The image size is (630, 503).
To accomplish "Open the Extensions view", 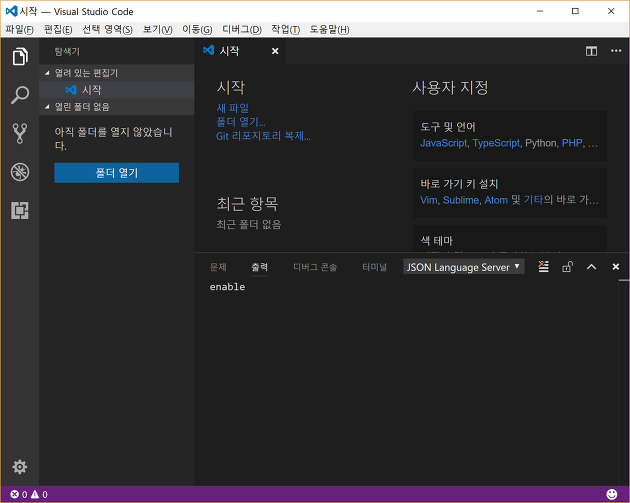I will tap(20, 210).
